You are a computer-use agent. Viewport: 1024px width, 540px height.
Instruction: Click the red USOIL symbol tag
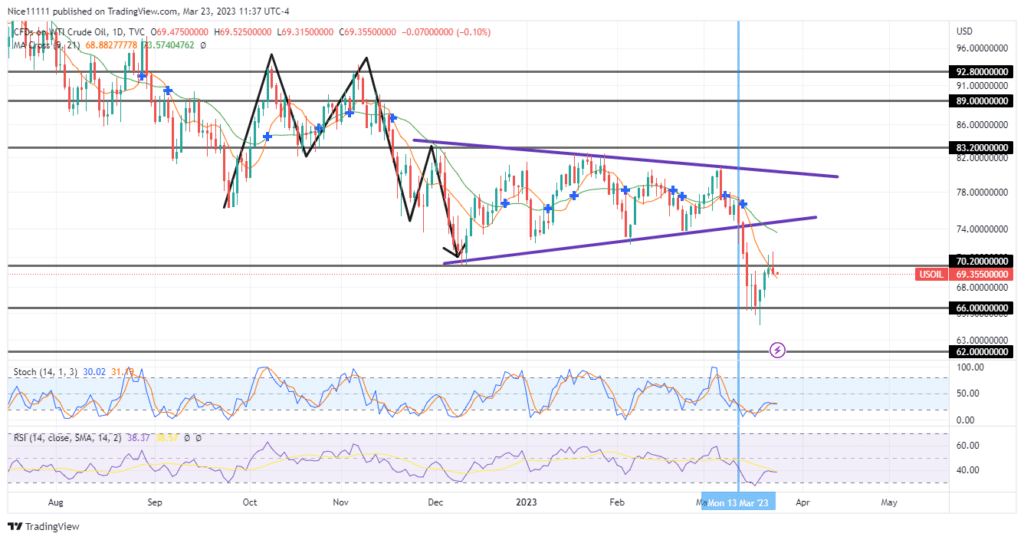point(931,274)
